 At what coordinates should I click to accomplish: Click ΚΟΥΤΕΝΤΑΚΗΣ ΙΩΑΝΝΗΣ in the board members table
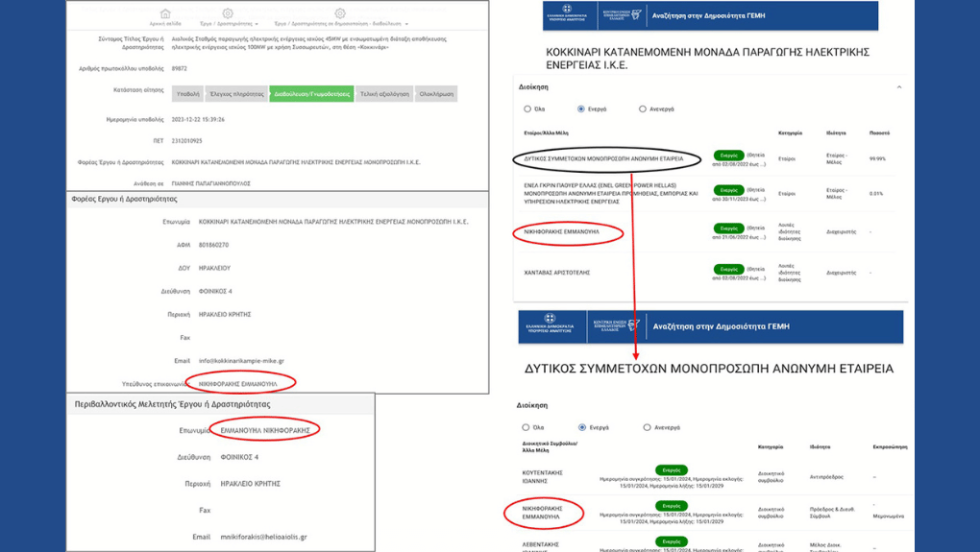542,477
